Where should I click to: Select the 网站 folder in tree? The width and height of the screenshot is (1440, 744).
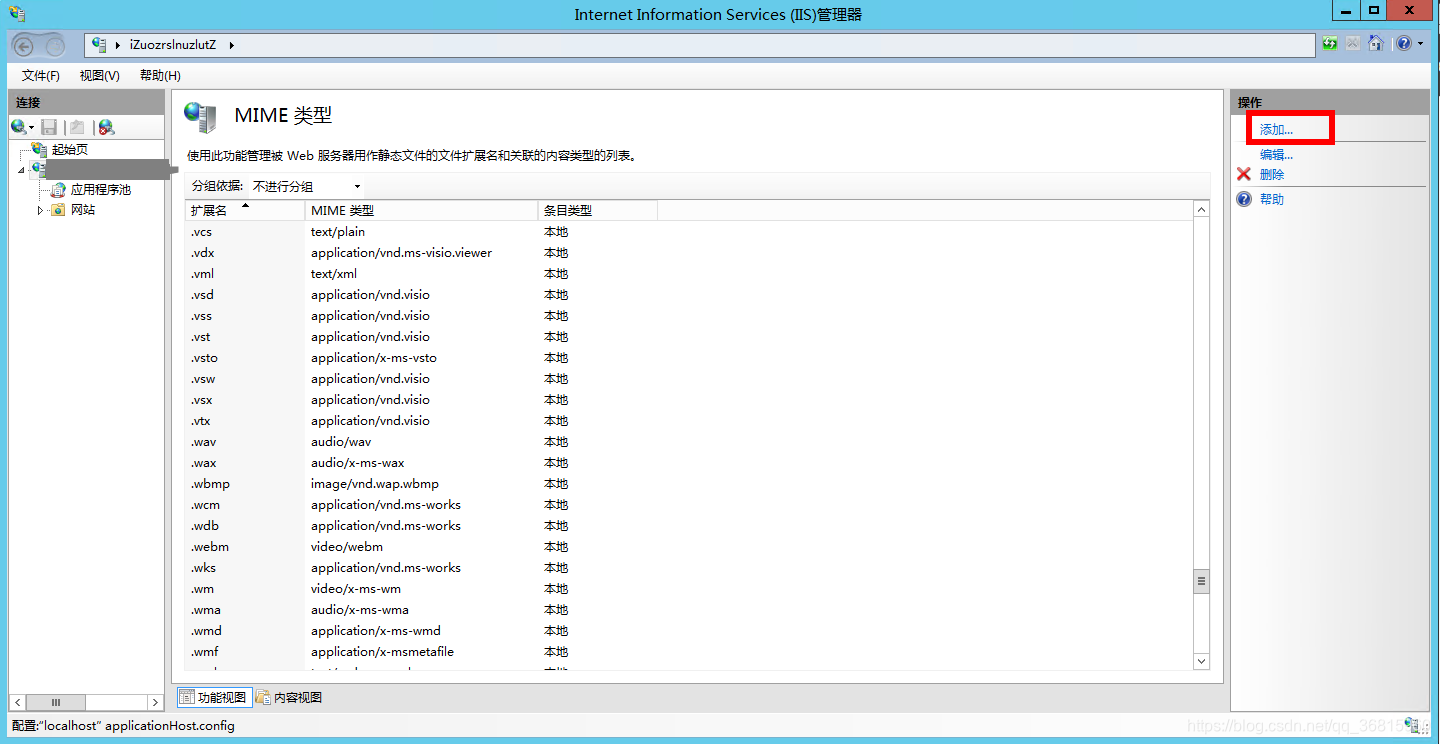click(x=83, y=210)
